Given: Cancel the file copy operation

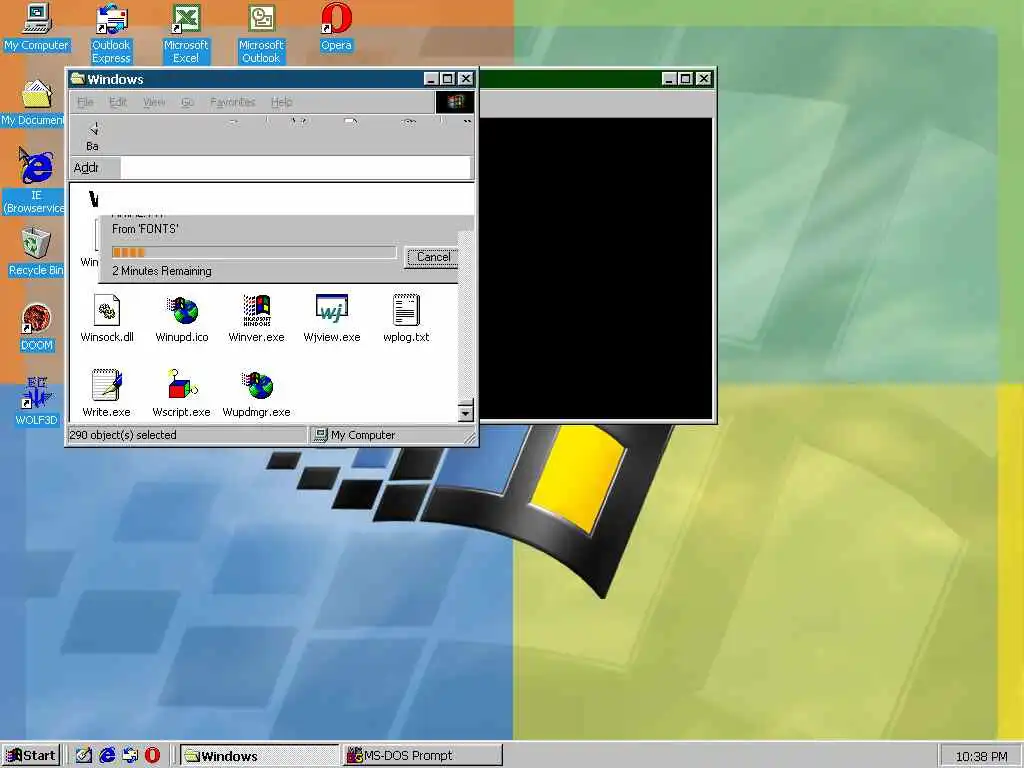Looking at the screenshot, I should click(431, 257).
